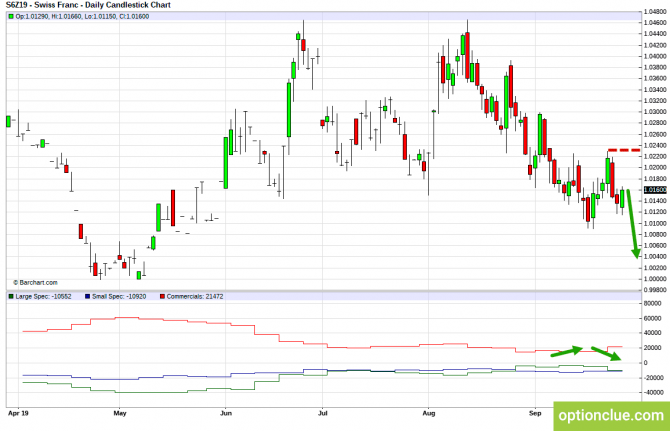Image resolution: width=670 pixels, height=431 pixels.
Task: Select the 'Lo:1.01150' low value text
Action: pyautogui.click(x=100, y=17)
